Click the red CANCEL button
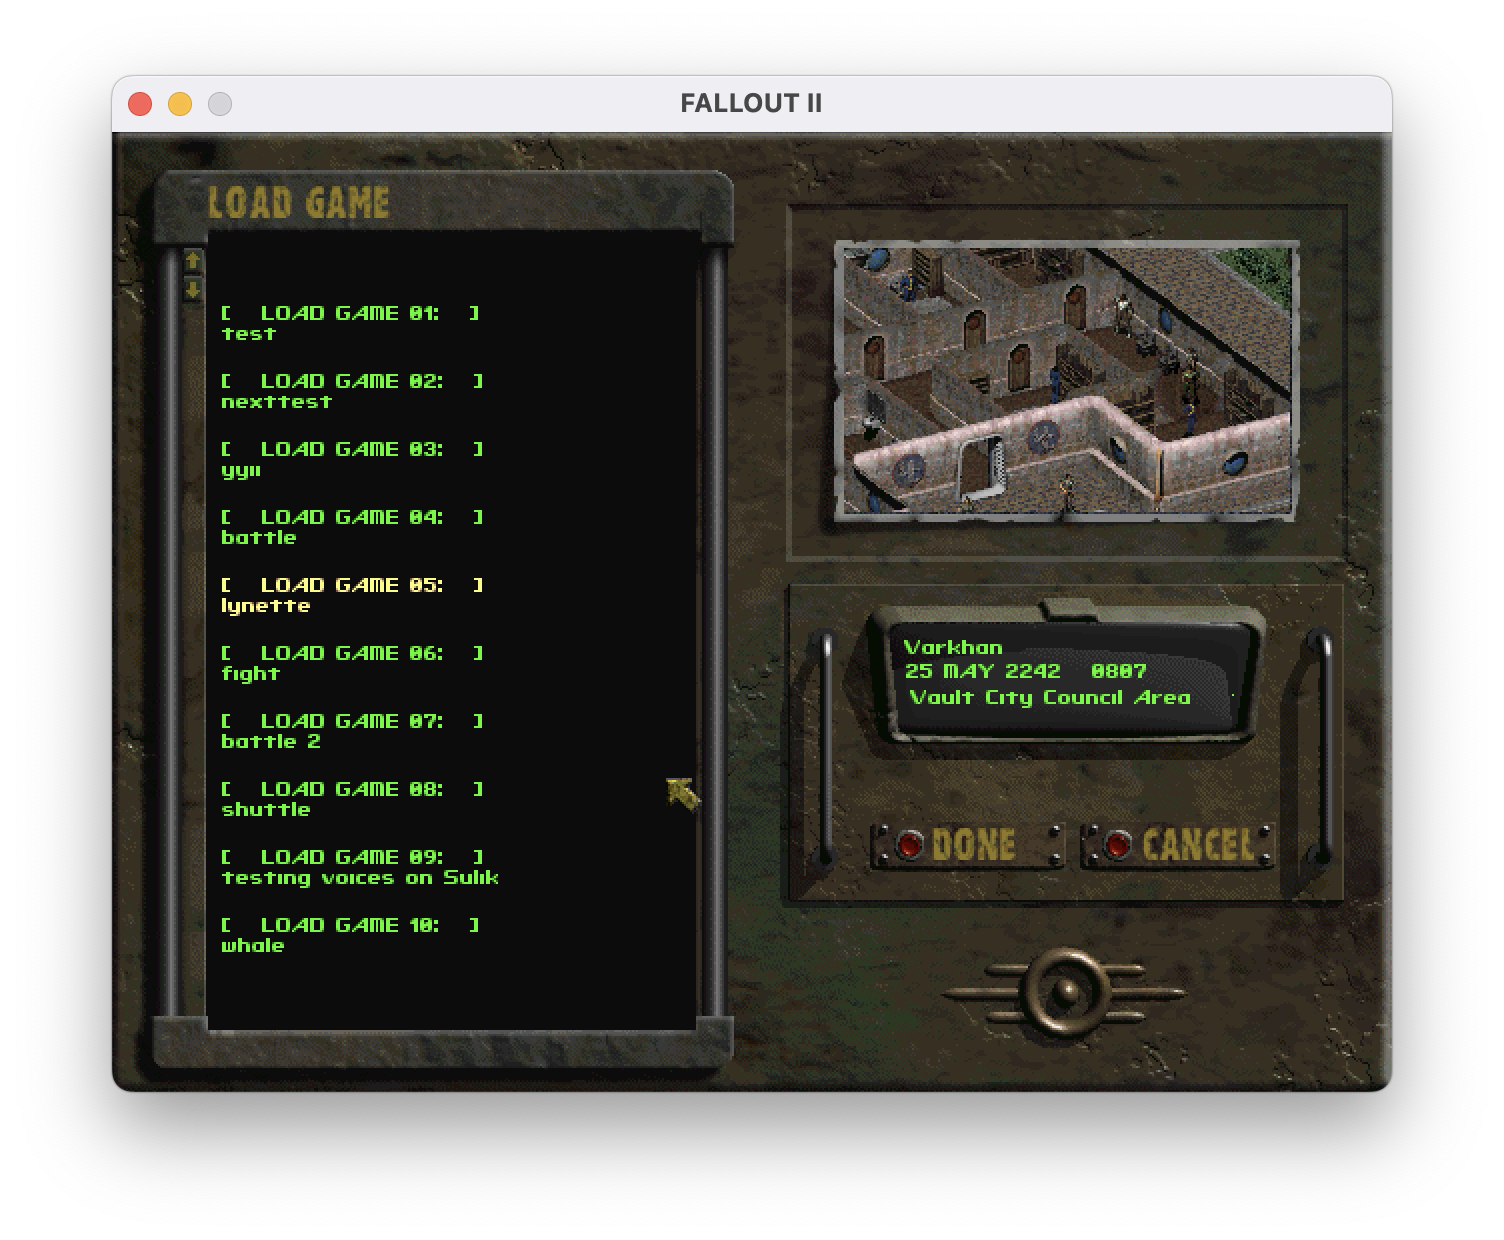The height and width of the screenshot is (1240, 1504). [1118, 846]
